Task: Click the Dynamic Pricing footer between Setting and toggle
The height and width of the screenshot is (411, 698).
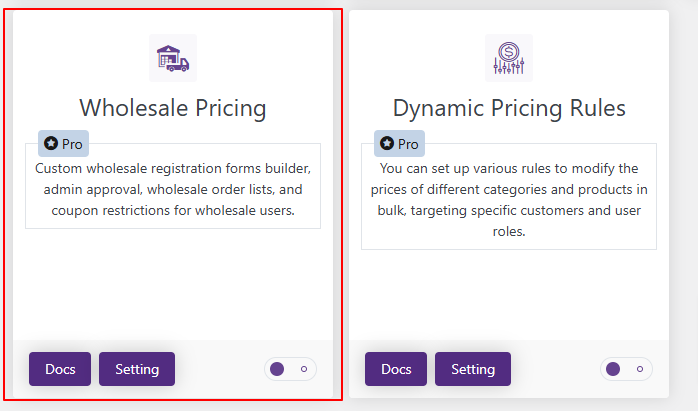Action: pos(556,369)
